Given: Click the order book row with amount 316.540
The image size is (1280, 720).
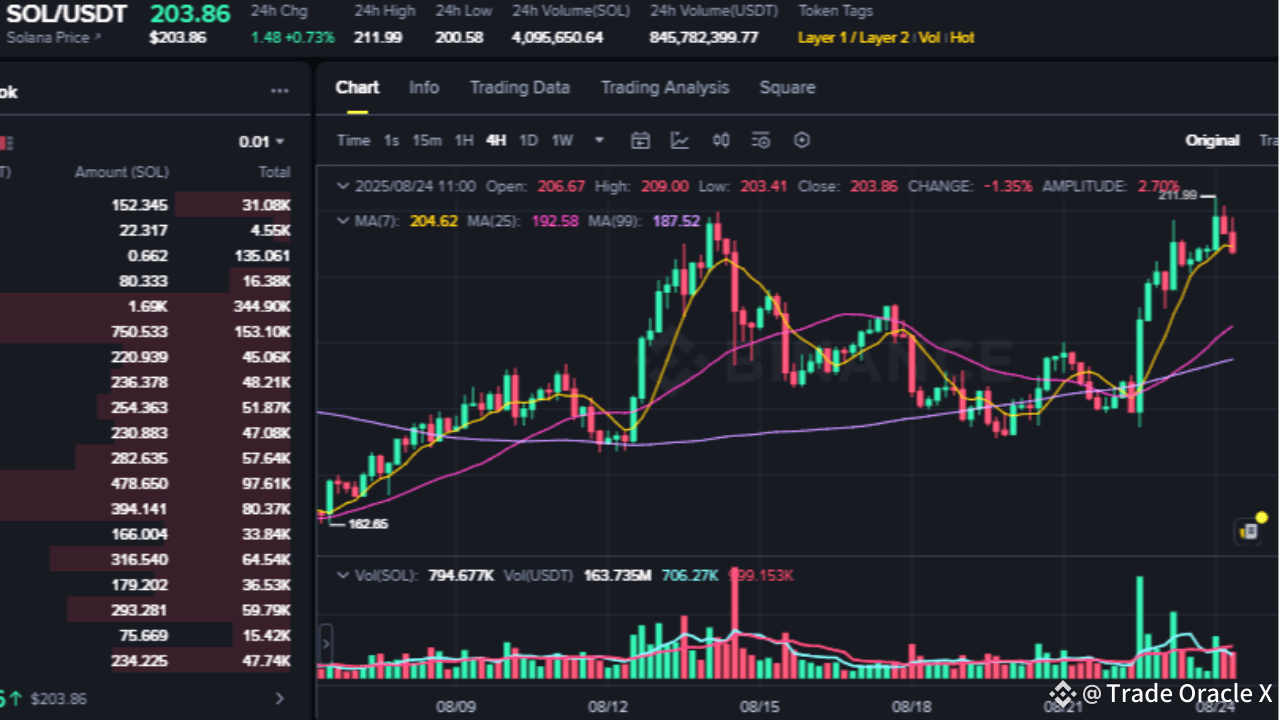Looking at the screenshot, I should [146, 560].
